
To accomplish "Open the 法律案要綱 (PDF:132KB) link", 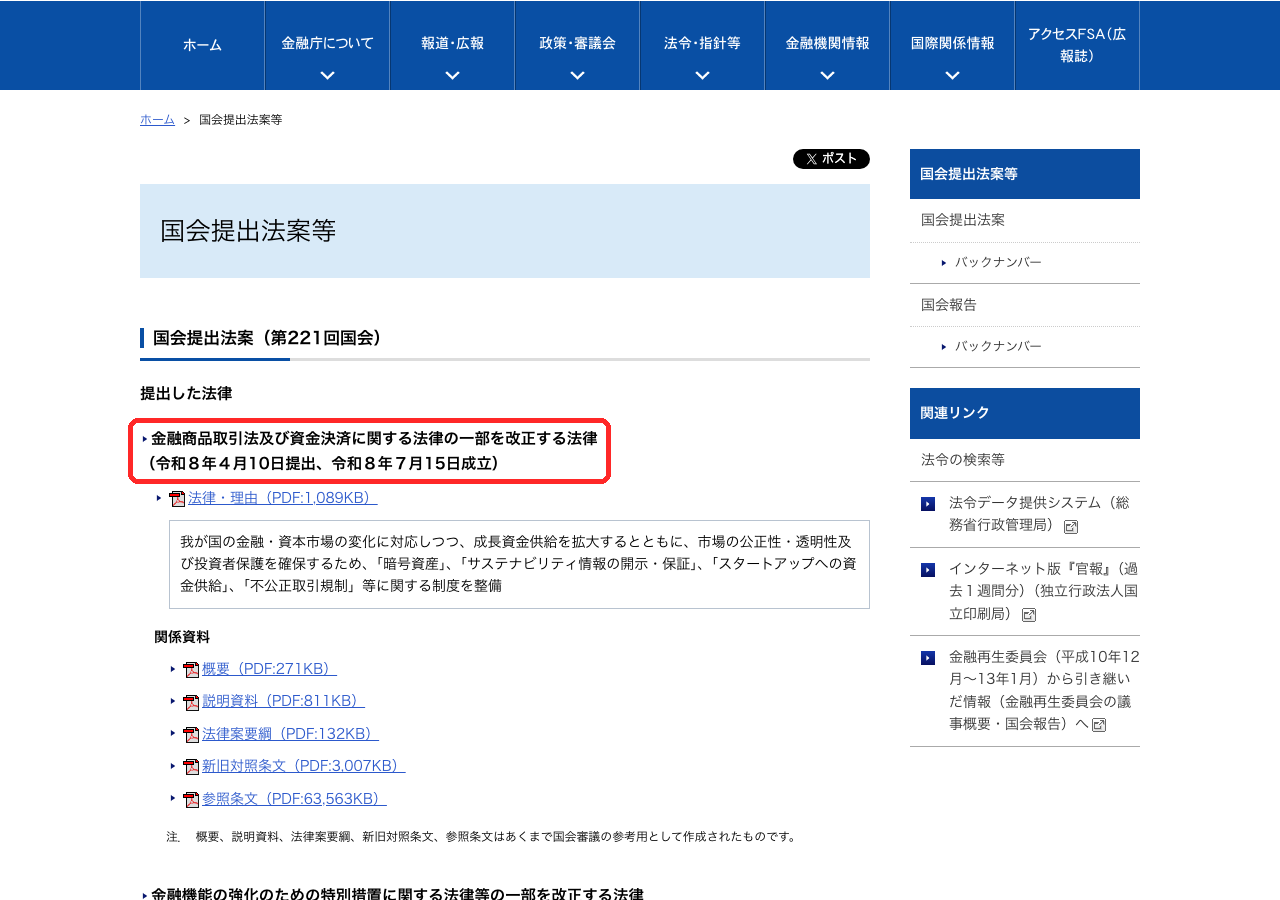I will [290, 734].
